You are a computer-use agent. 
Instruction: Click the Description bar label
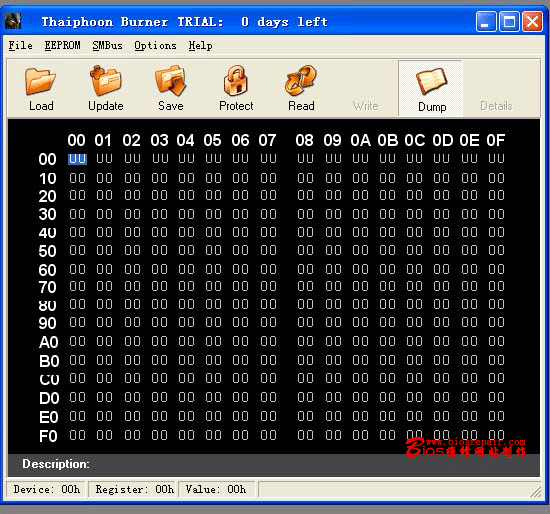pos(56,464)
